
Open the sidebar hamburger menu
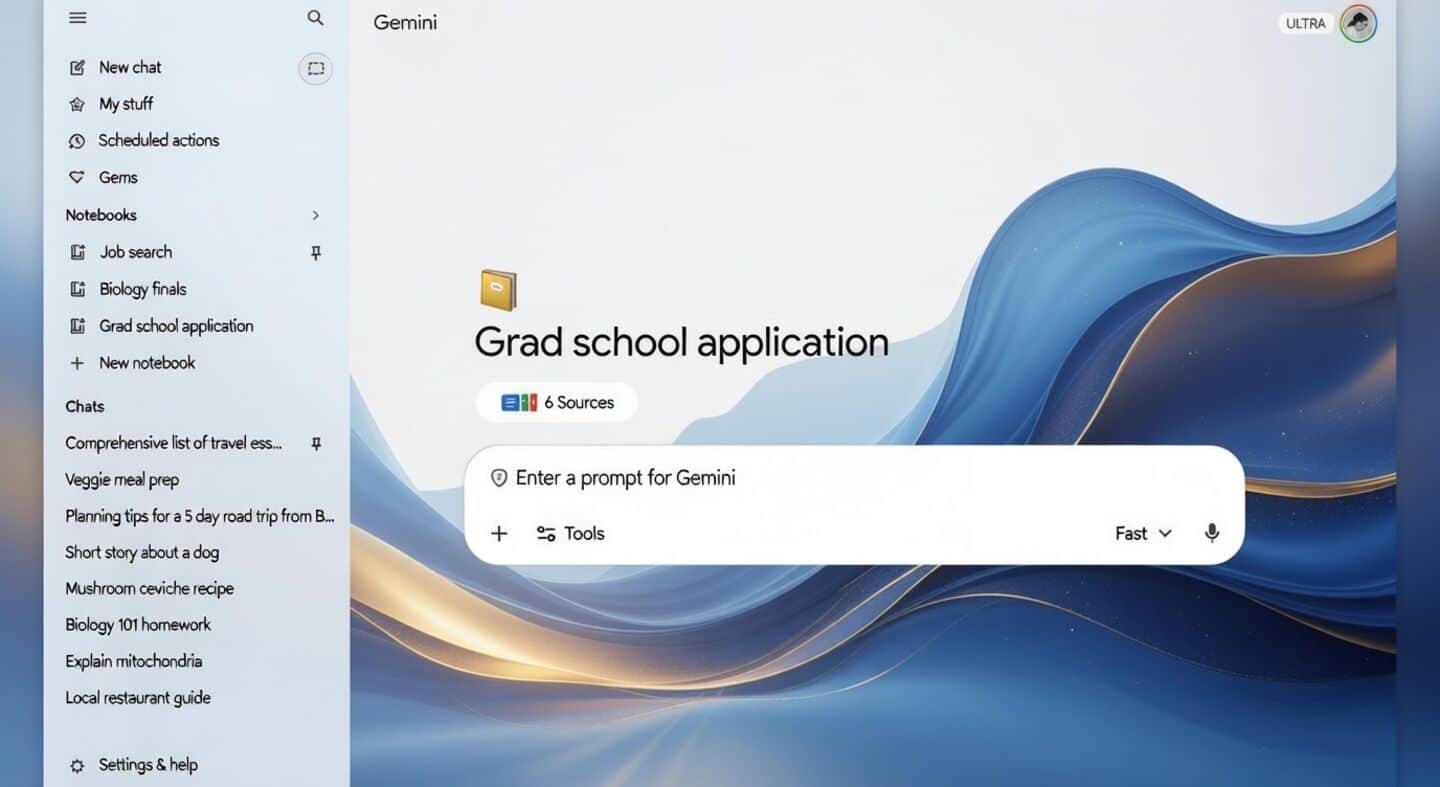pos(77,17)
